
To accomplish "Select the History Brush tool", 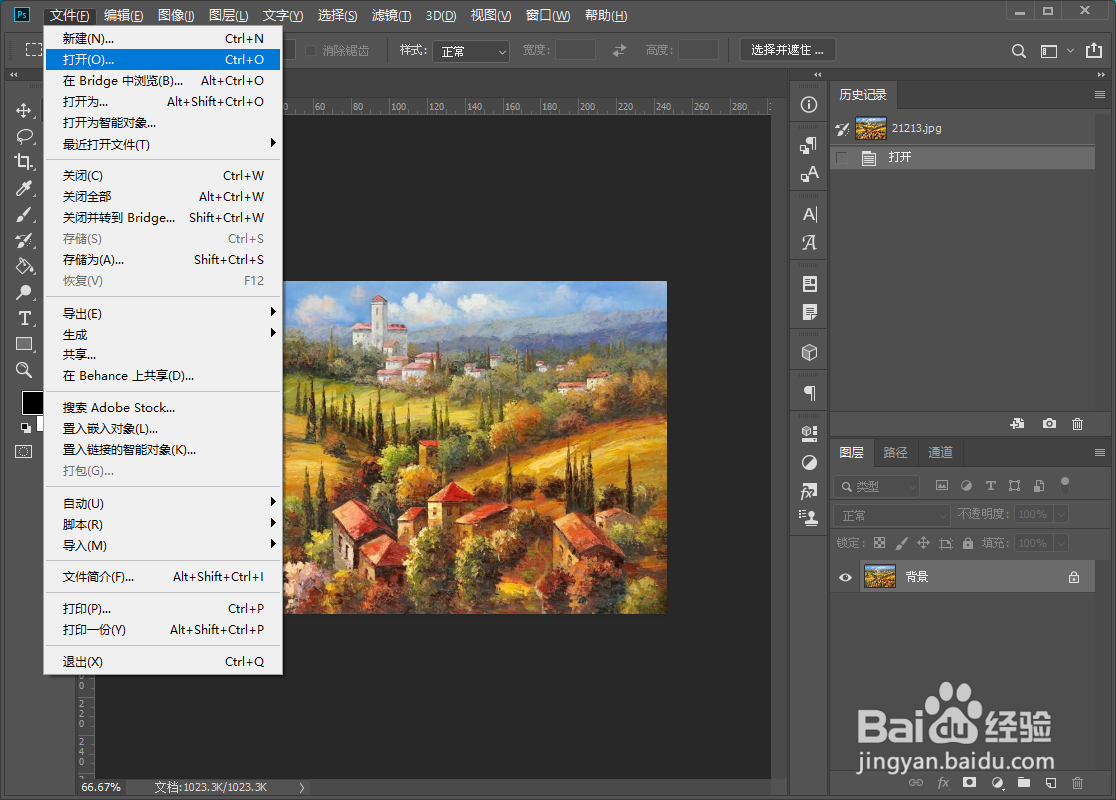I will click(x=24, y=241).
